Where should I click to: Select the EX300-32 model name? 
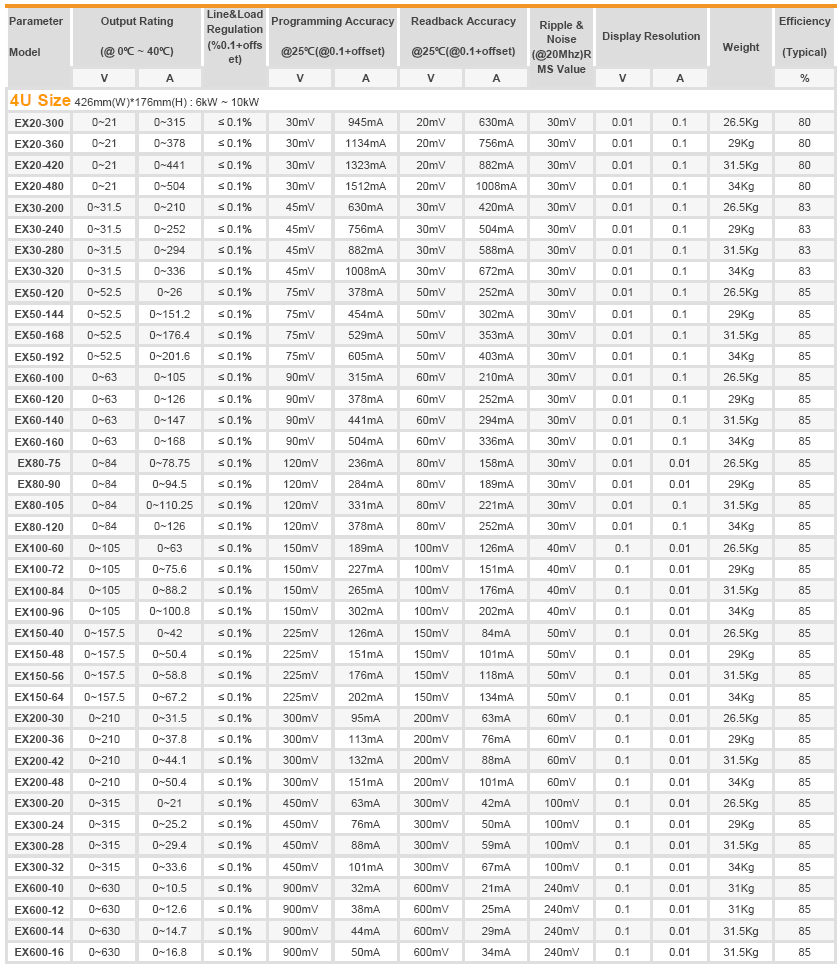click(x=39, y=867)
